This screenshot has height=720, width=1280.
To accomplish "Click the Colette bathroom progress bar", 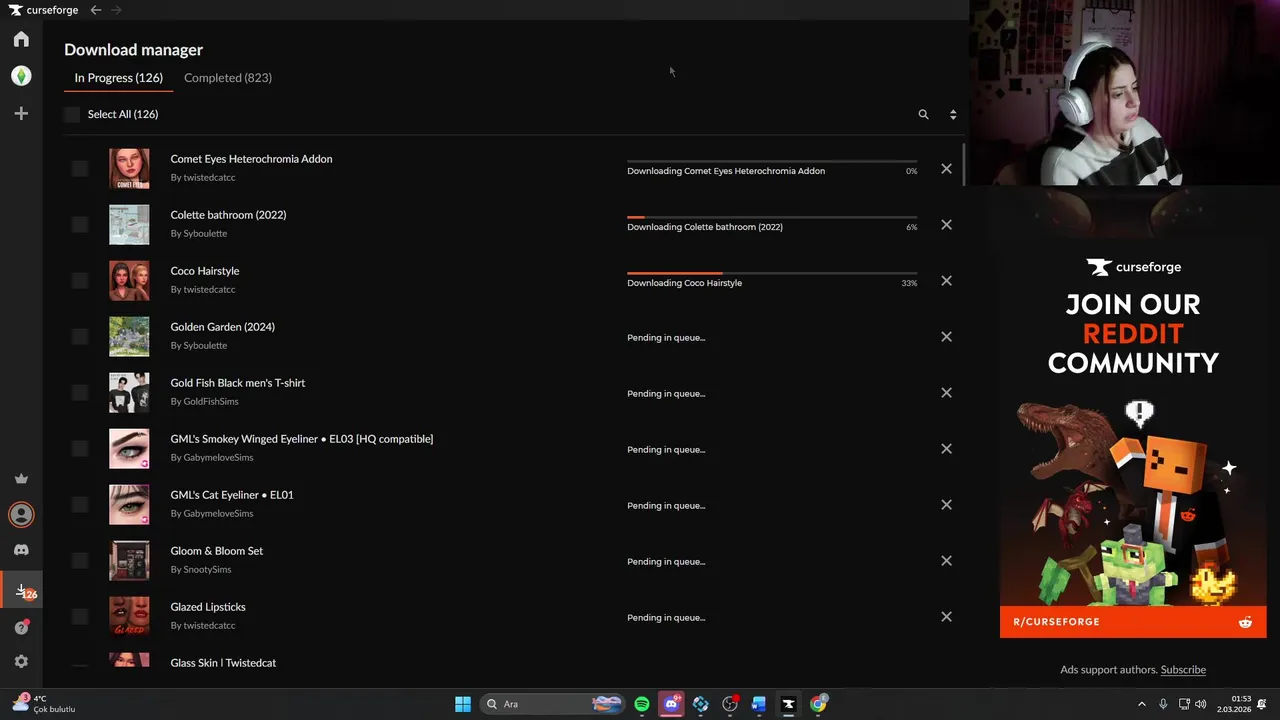I will 772,217.
